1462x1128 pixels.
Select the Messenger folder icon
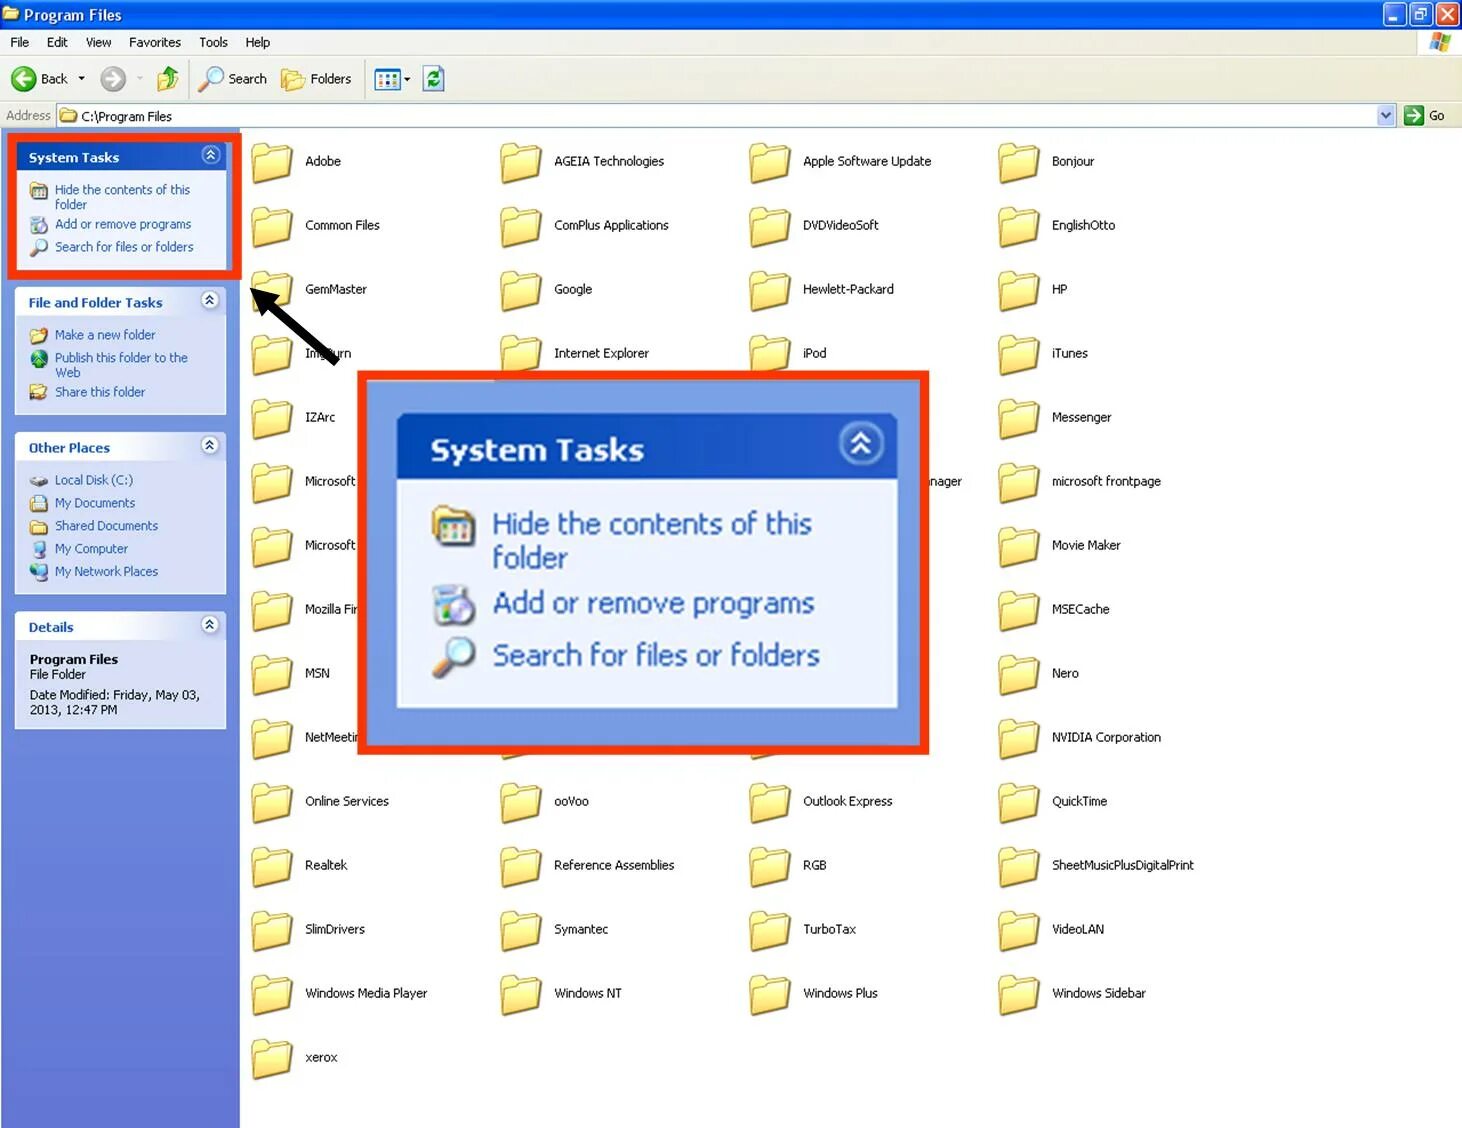1019,418
